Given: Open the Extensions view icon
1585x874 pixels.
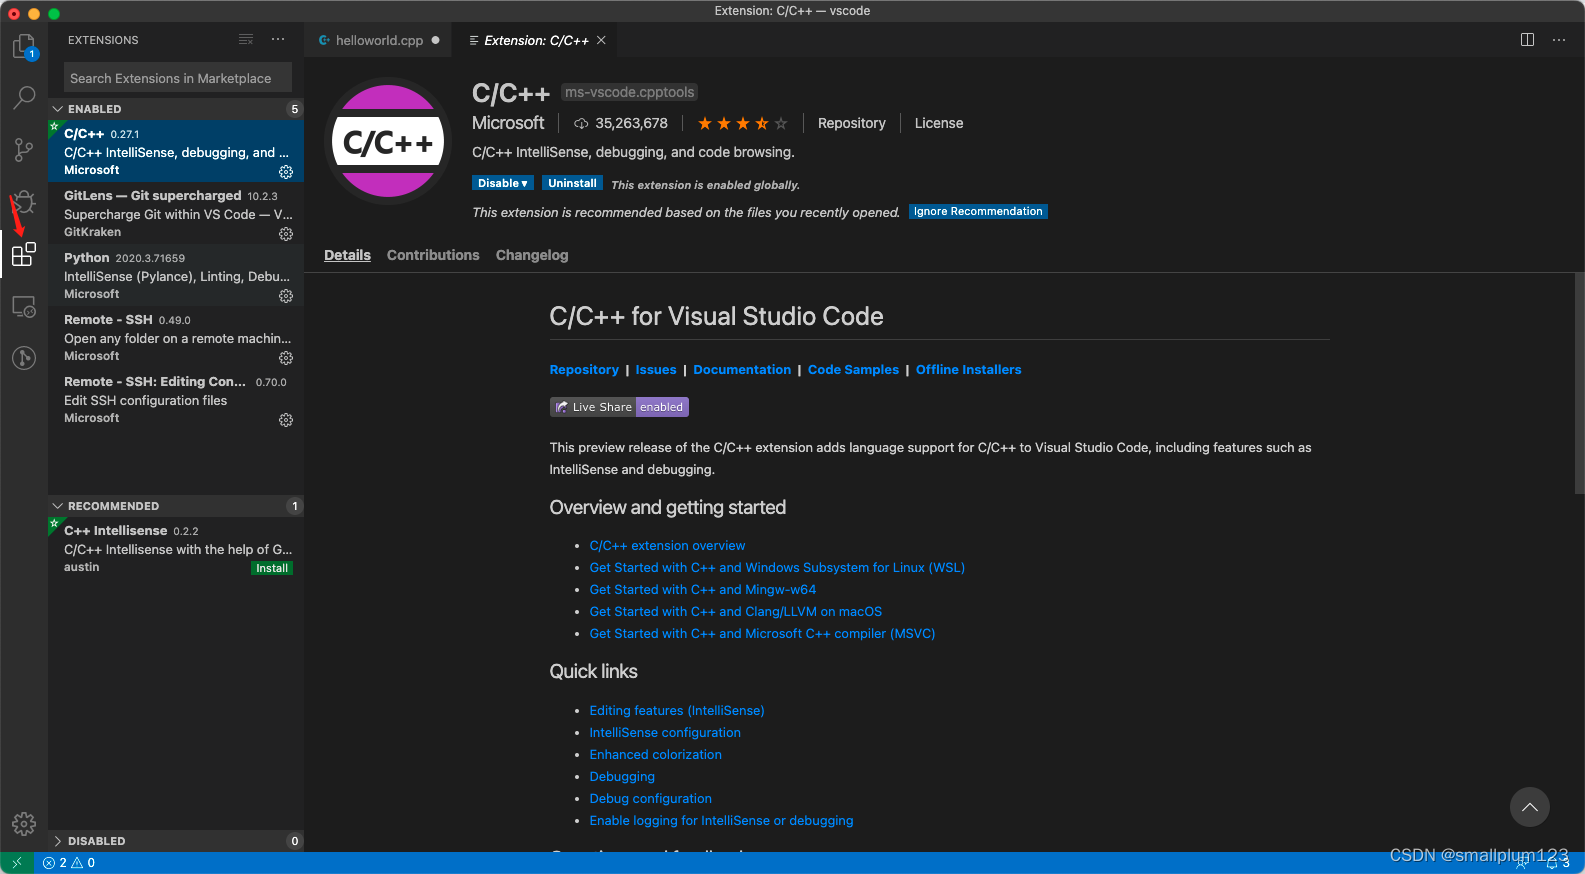Looking at the screenshot, I should pyautogui.click(x=24, y=254).
